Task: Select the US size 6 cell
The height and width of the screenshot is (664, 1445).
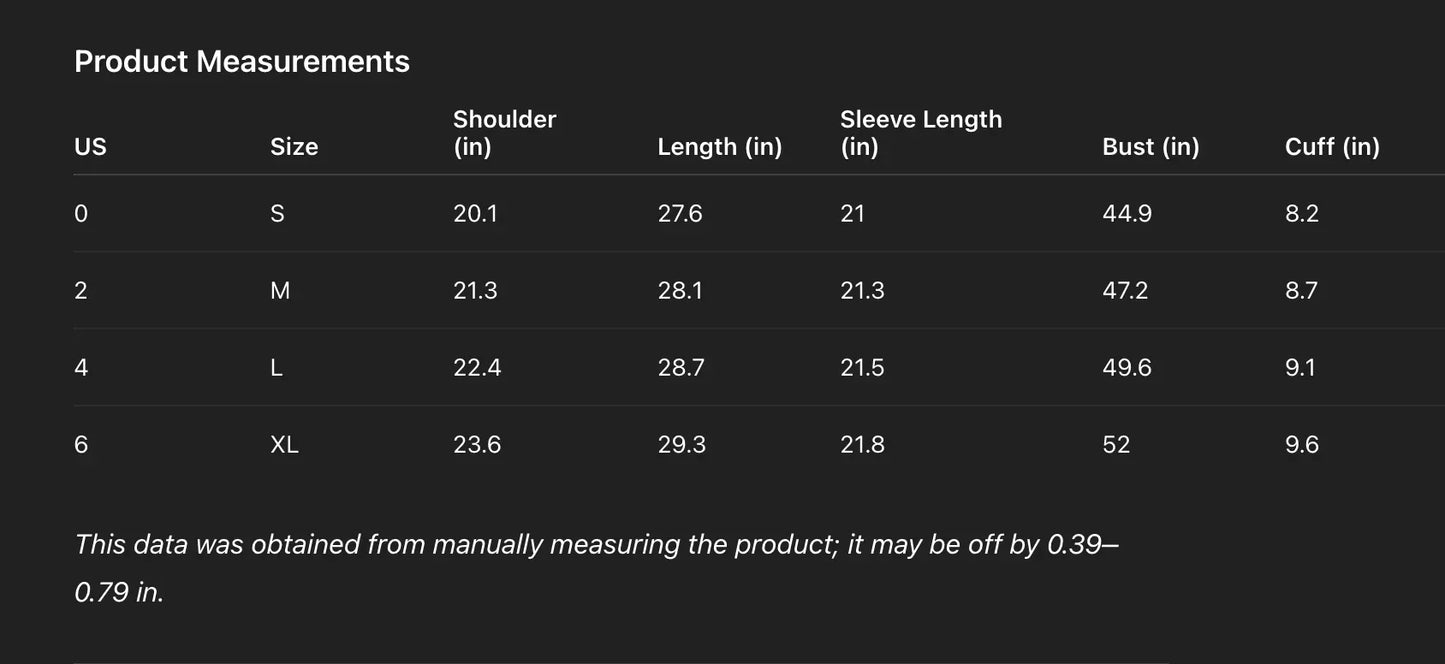Action: pos(81,445)
